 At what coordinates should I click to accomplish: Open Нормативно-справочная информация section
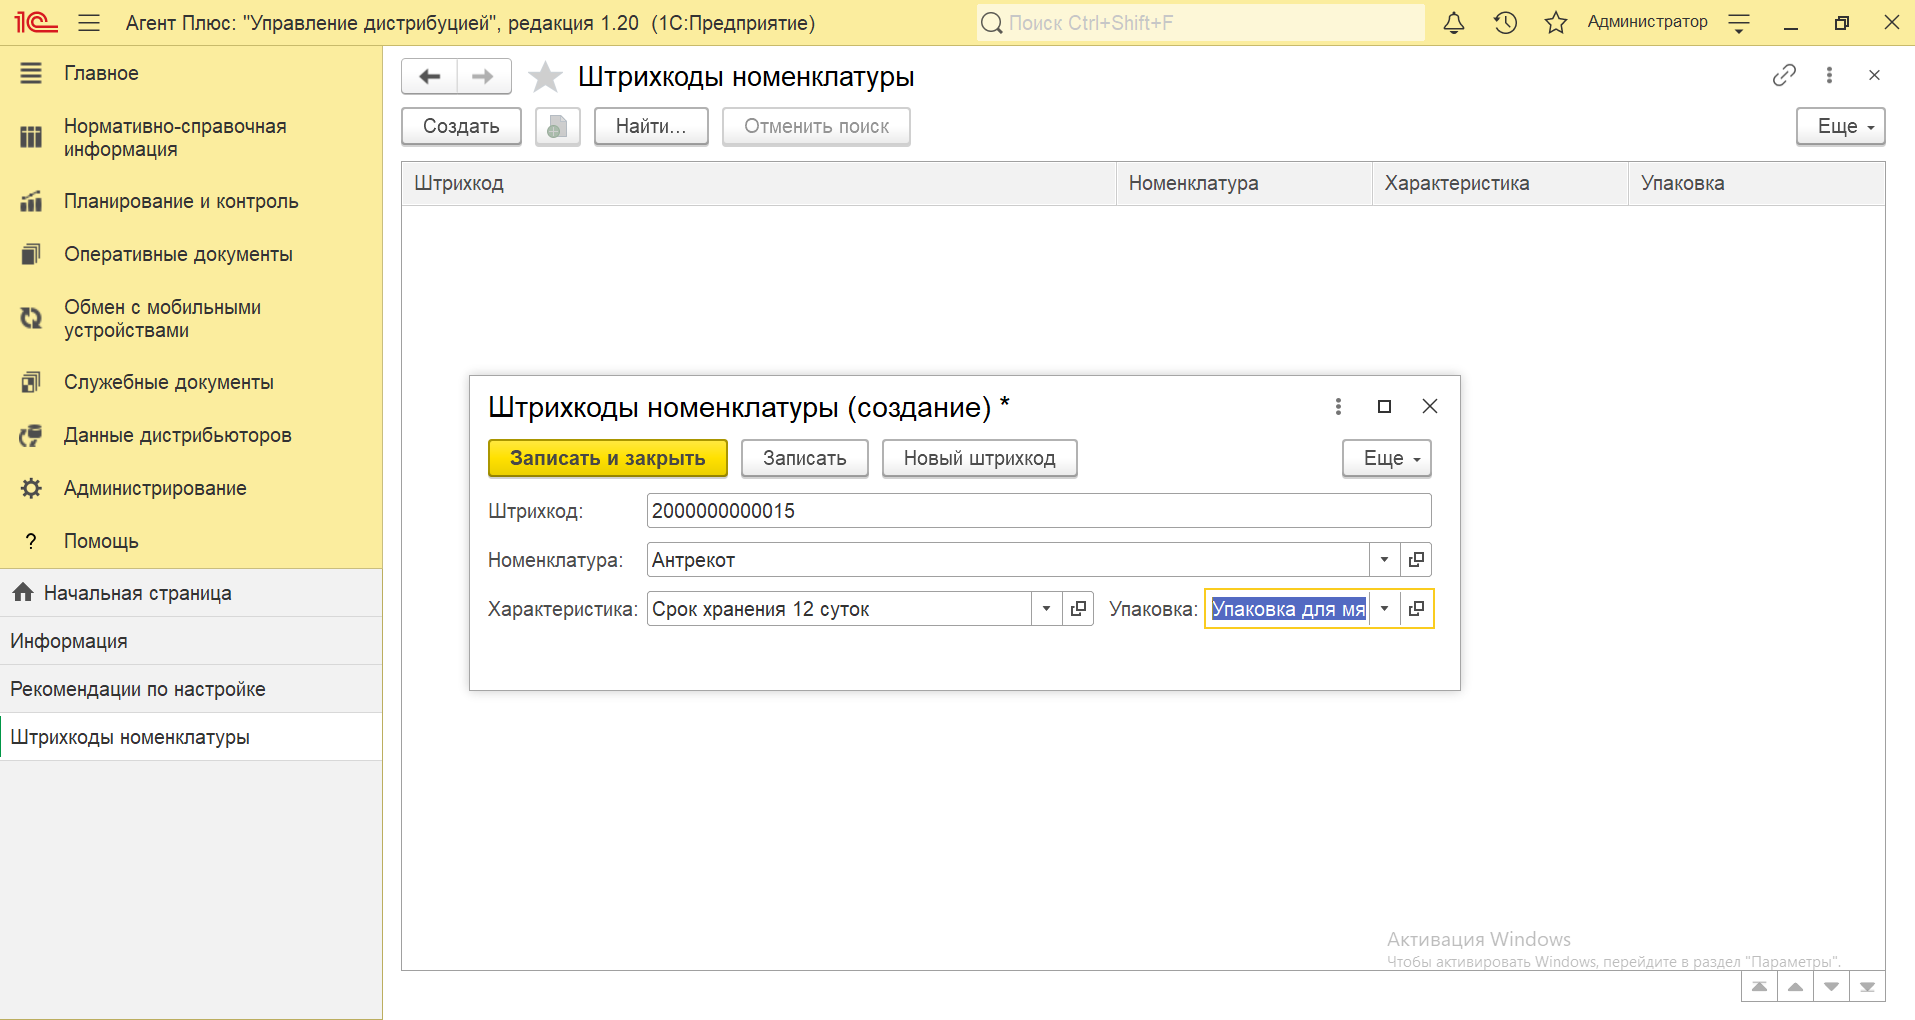click(x=175, y=138)
